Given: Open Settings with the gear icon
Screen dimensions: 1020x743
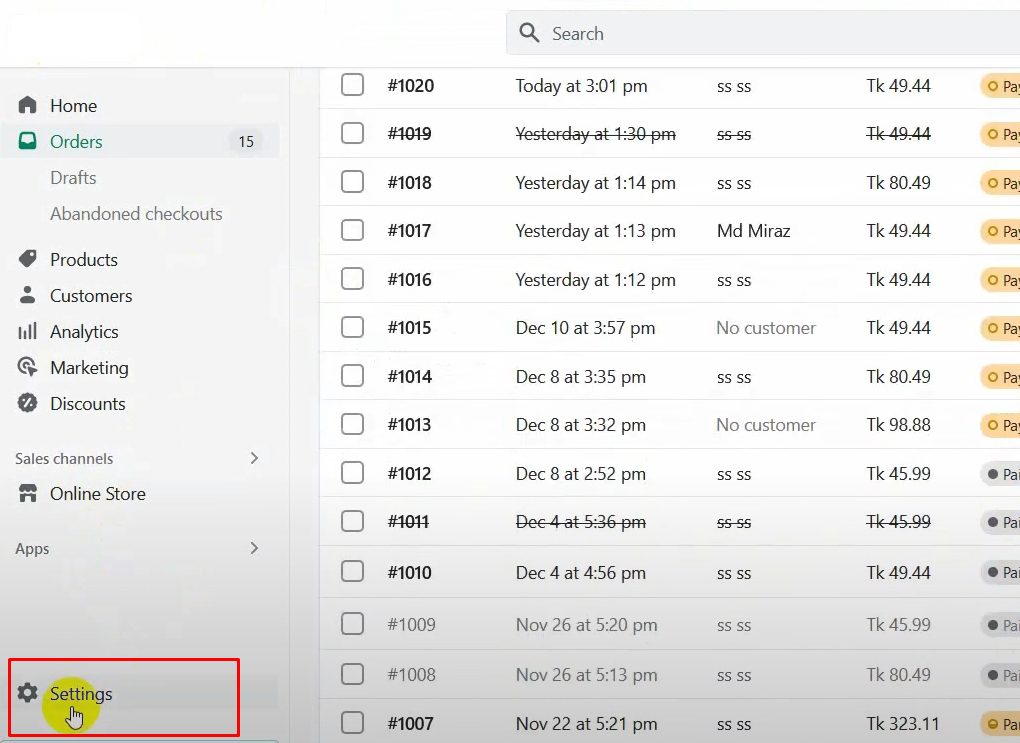Looking at the screenshot, I should click(x=28, y=693).
